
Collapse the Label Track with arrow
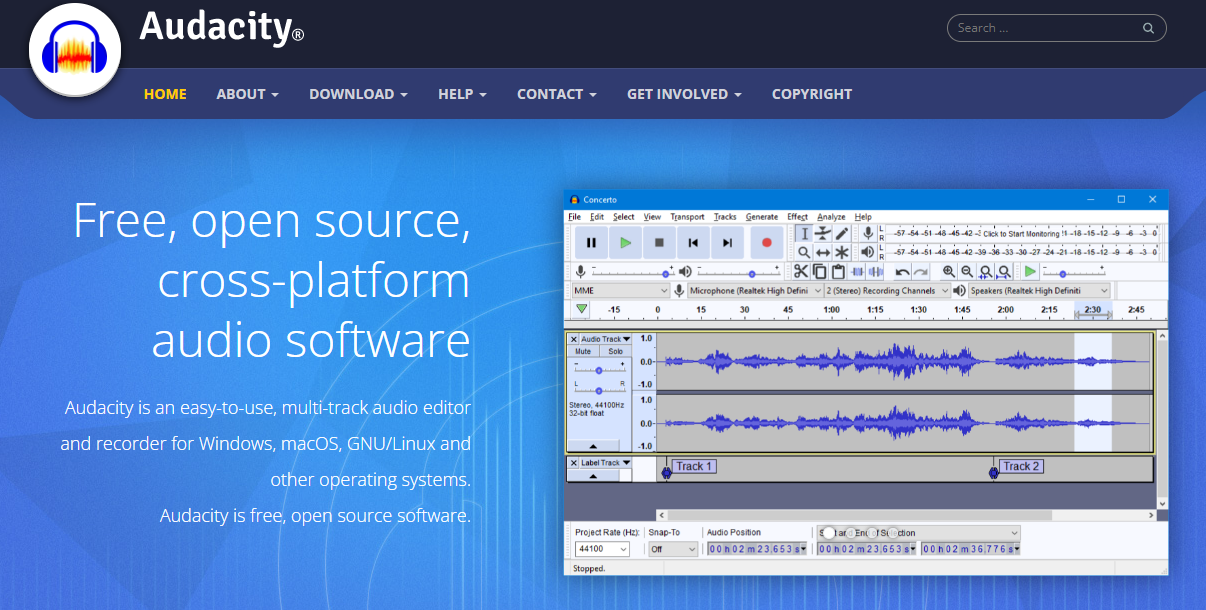[592, 476]
